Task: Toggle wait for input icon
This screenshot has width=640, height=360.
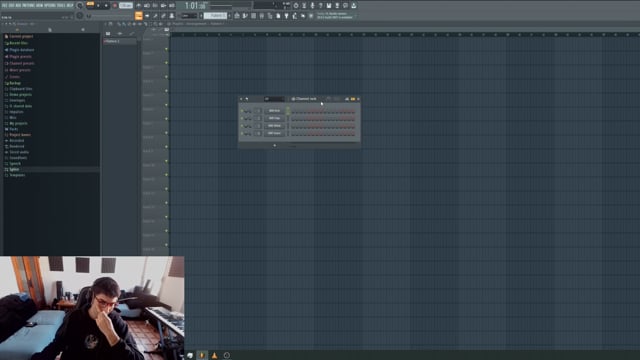Action: (147, 6)
